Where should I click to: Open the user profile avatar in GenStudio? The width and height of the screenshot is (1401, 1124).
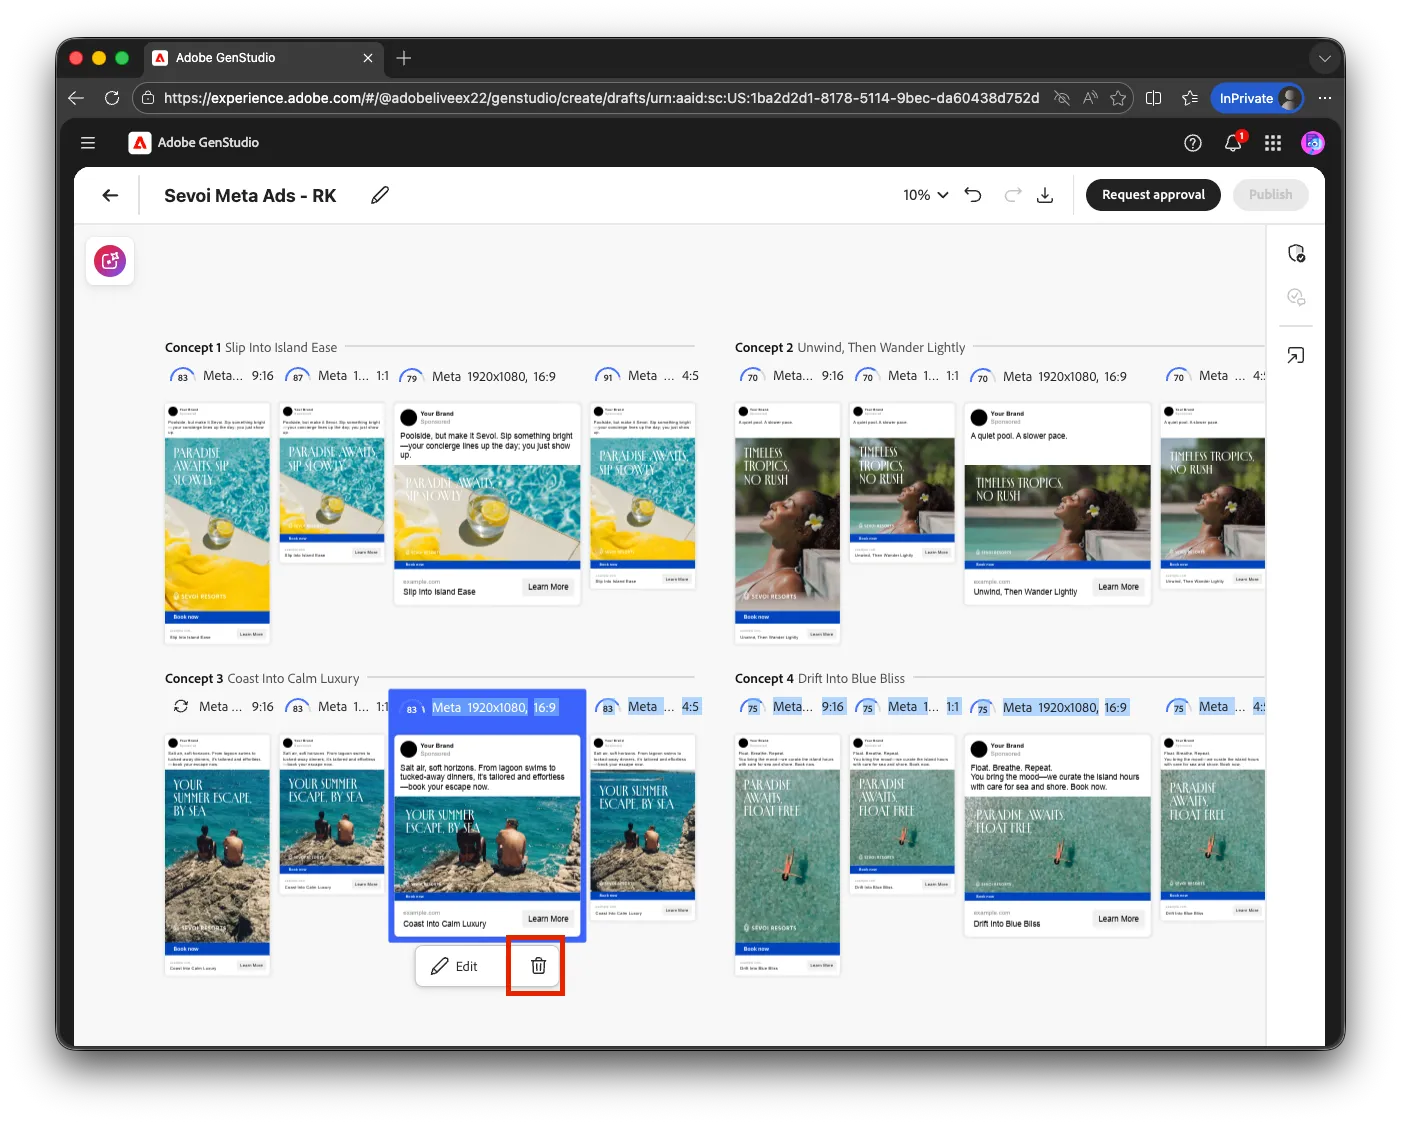coord(1312,143)
